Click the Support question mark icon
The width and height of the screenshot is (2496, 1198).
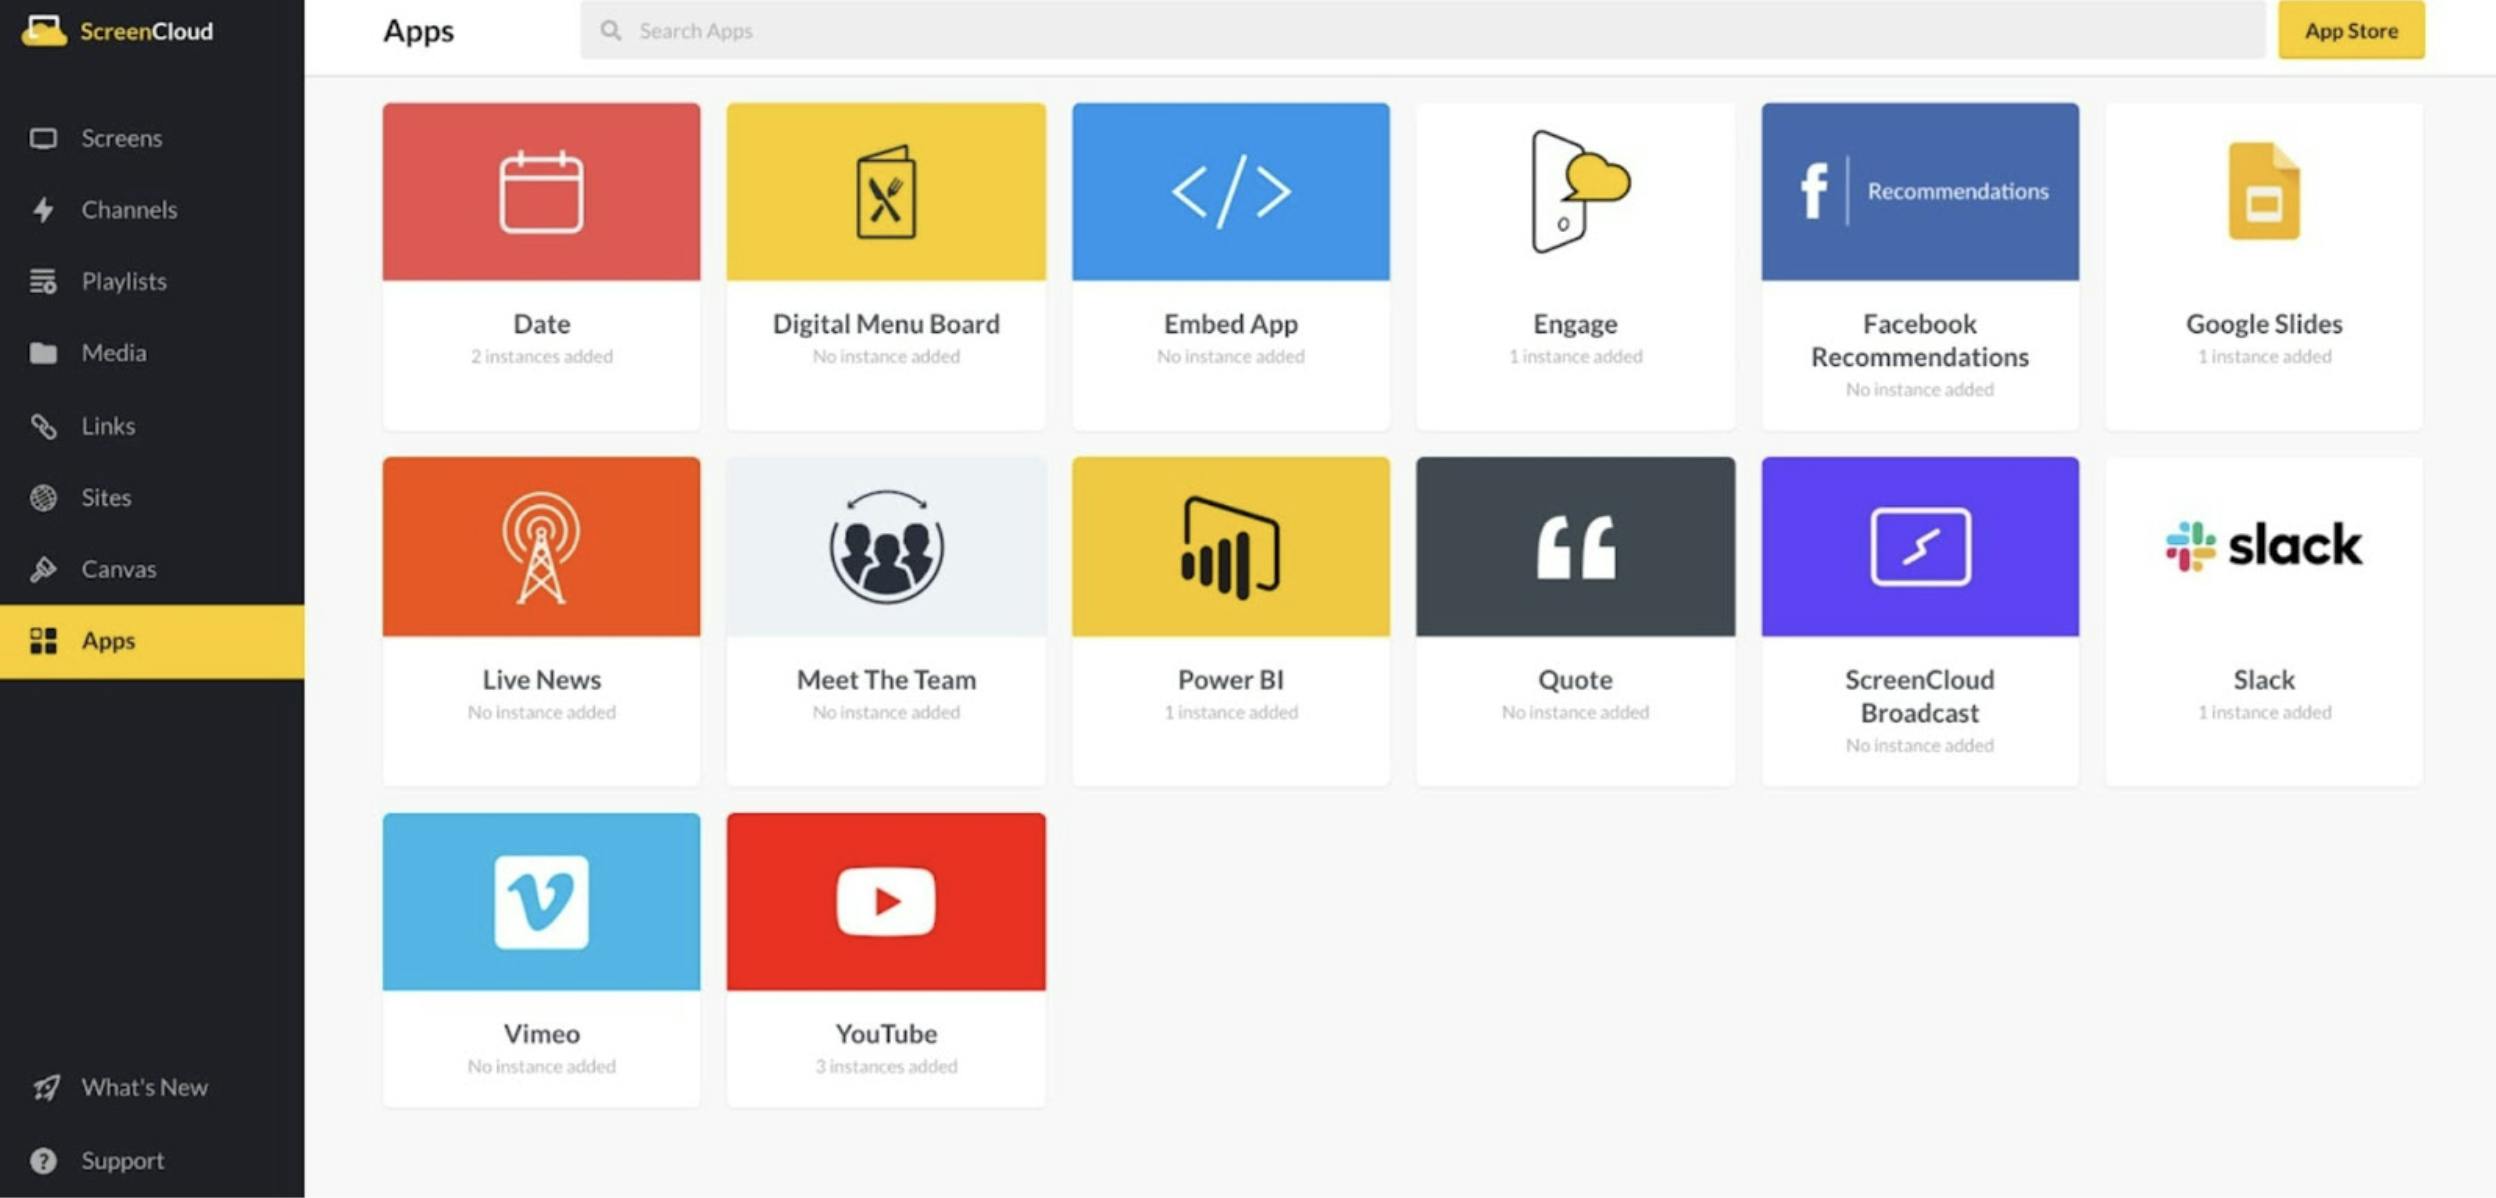(43, 1161)
